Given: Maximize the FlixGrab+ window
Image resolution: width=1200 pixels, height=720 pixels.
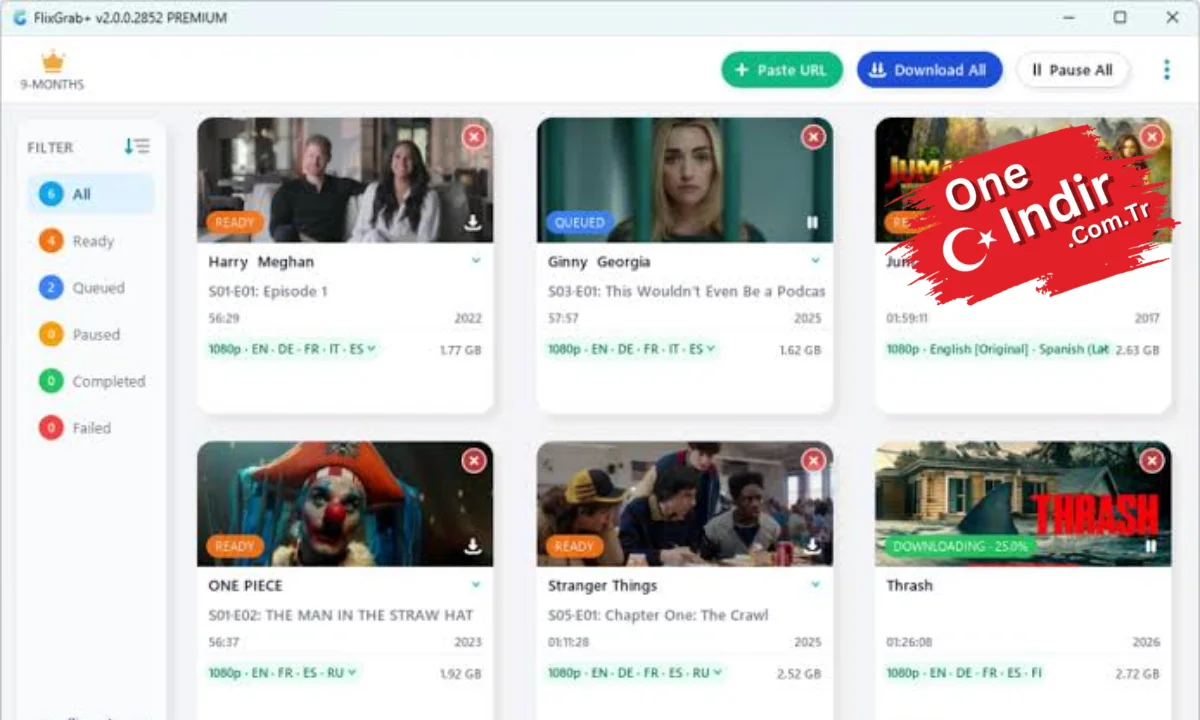Looking at the screenshot, I should click(1120, 17).
